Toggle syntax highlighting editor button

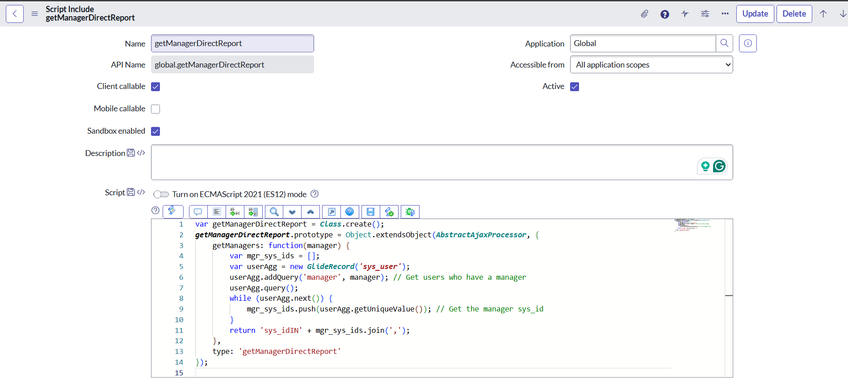[173, 211]
